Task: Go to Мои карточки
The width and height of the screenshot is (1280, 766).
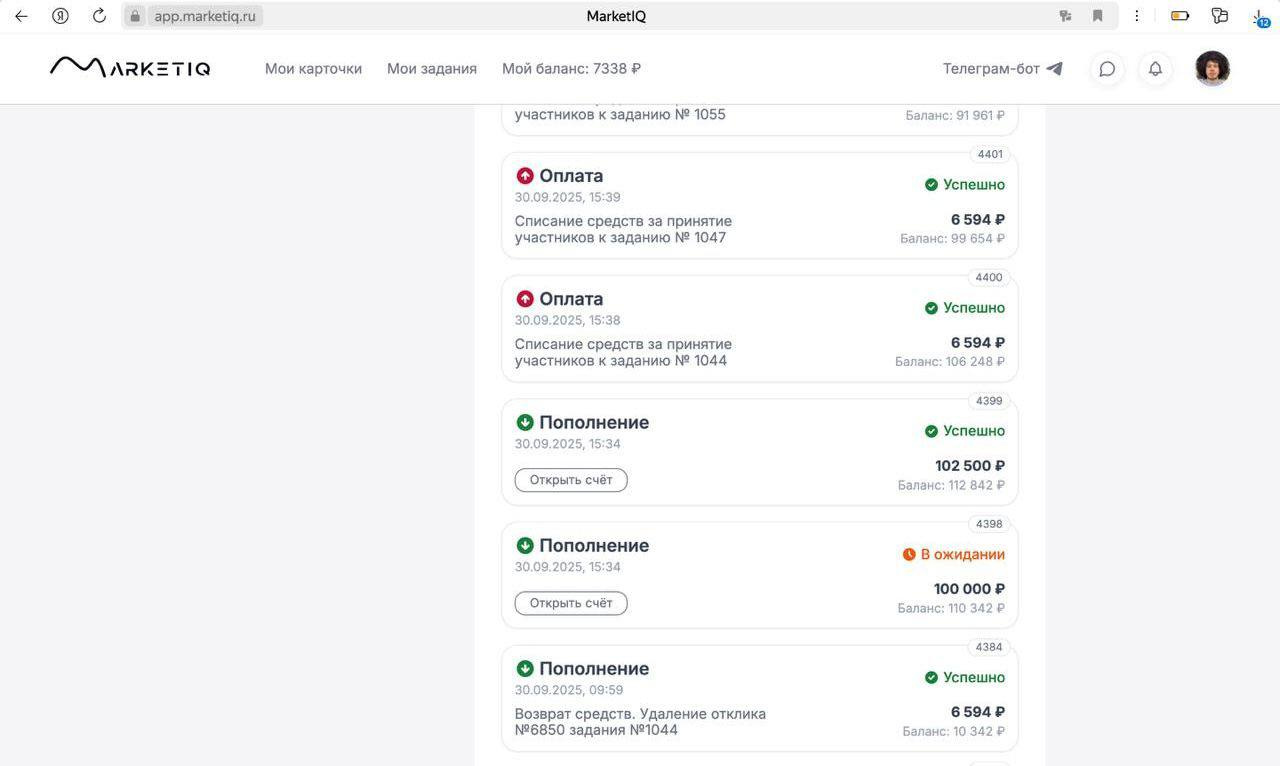Action: pos(313,69)
